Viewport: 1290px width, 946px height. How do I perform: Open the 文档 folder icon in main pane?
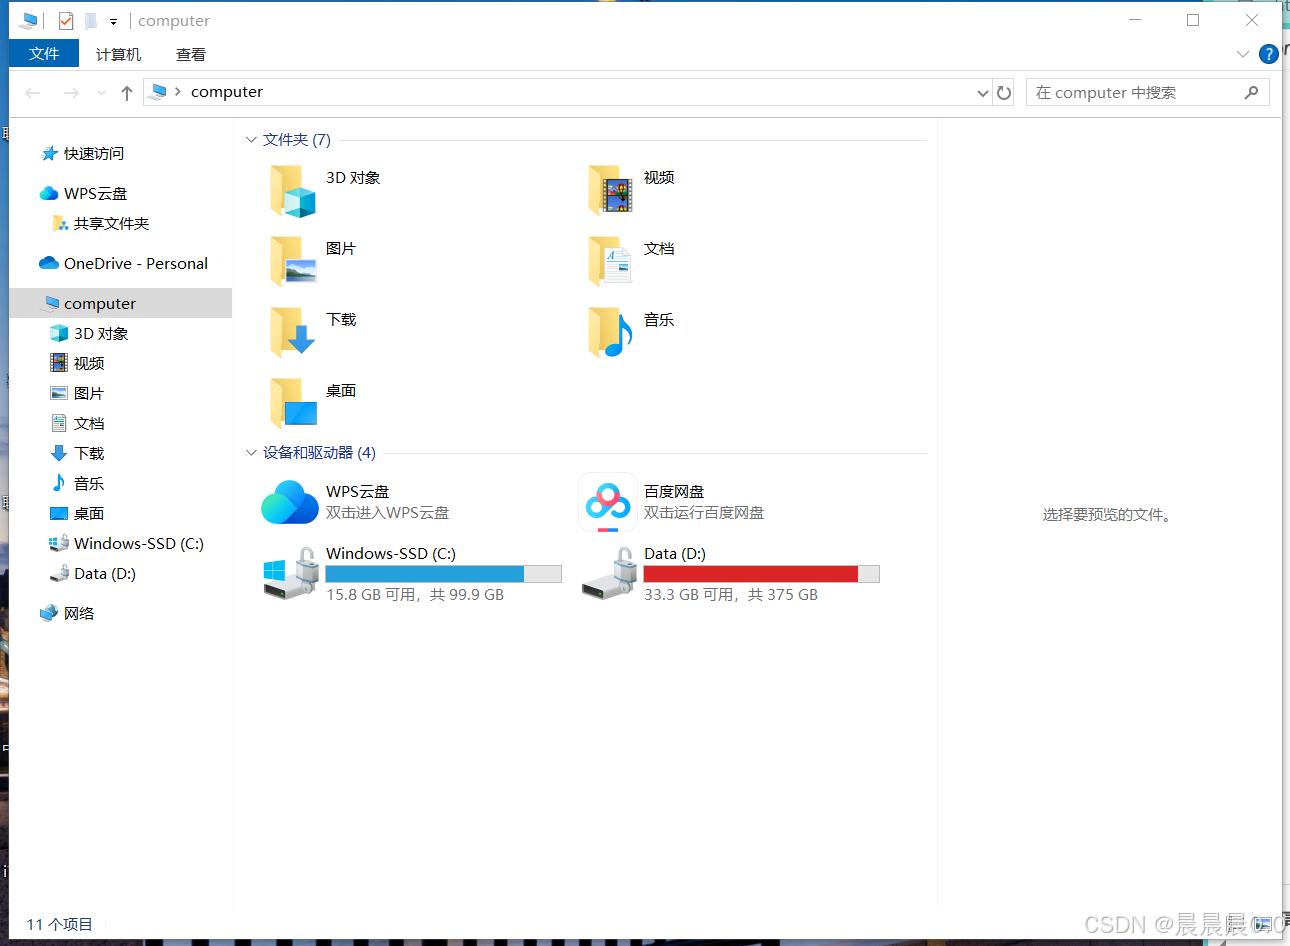(610, 262)
